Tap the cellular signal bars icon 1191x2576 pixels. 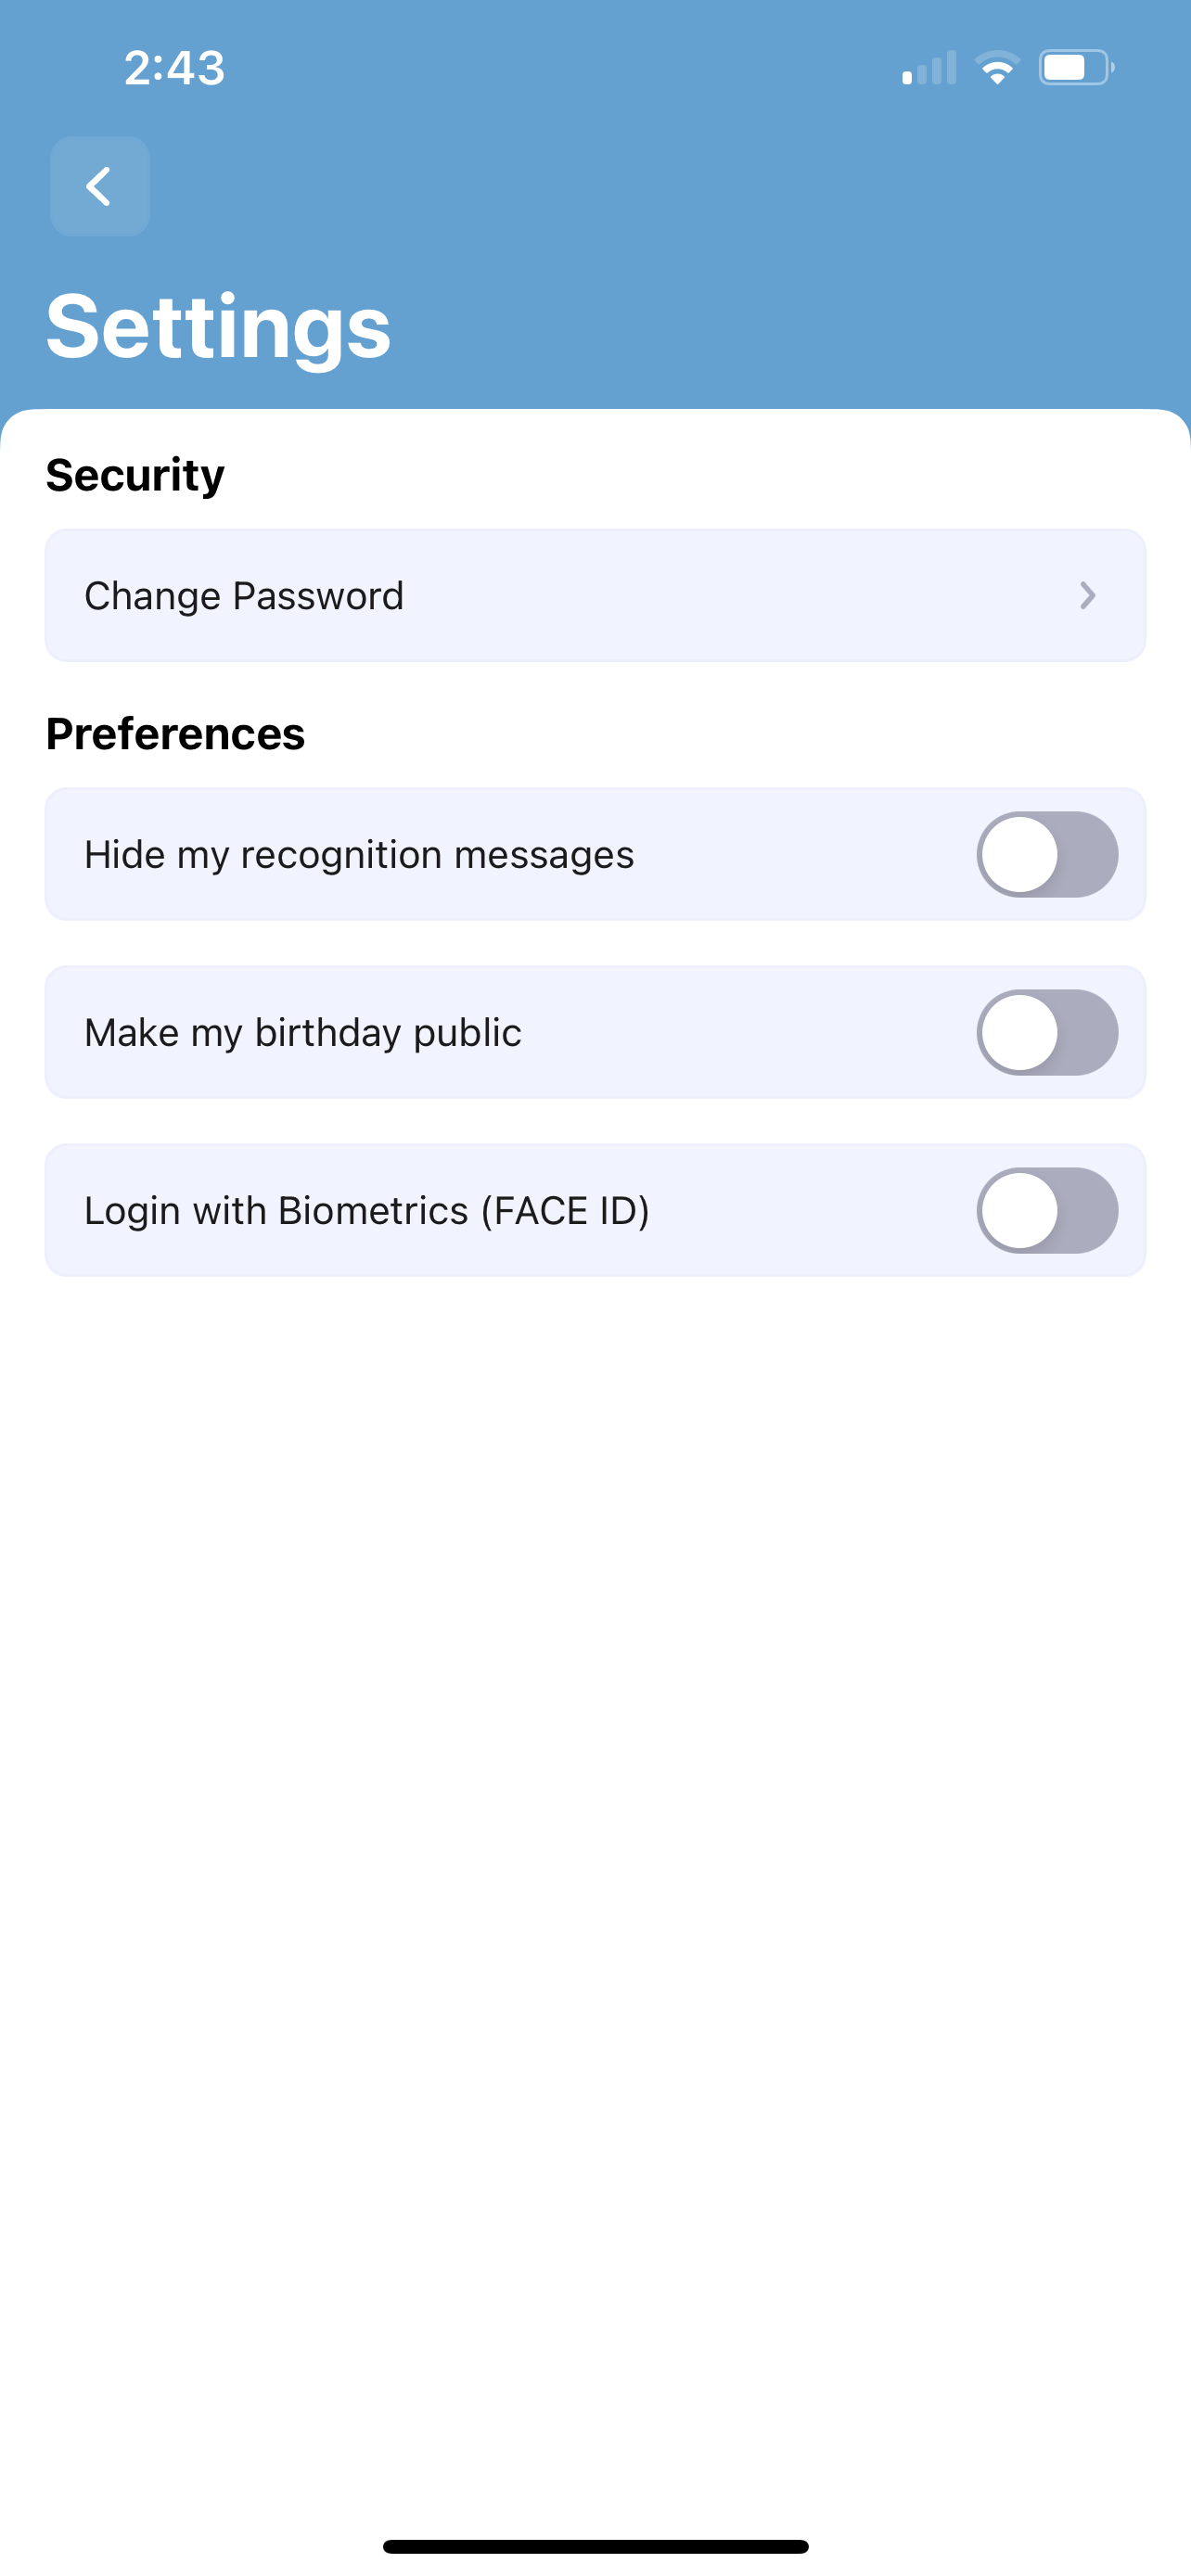click(x=929, y=68)
